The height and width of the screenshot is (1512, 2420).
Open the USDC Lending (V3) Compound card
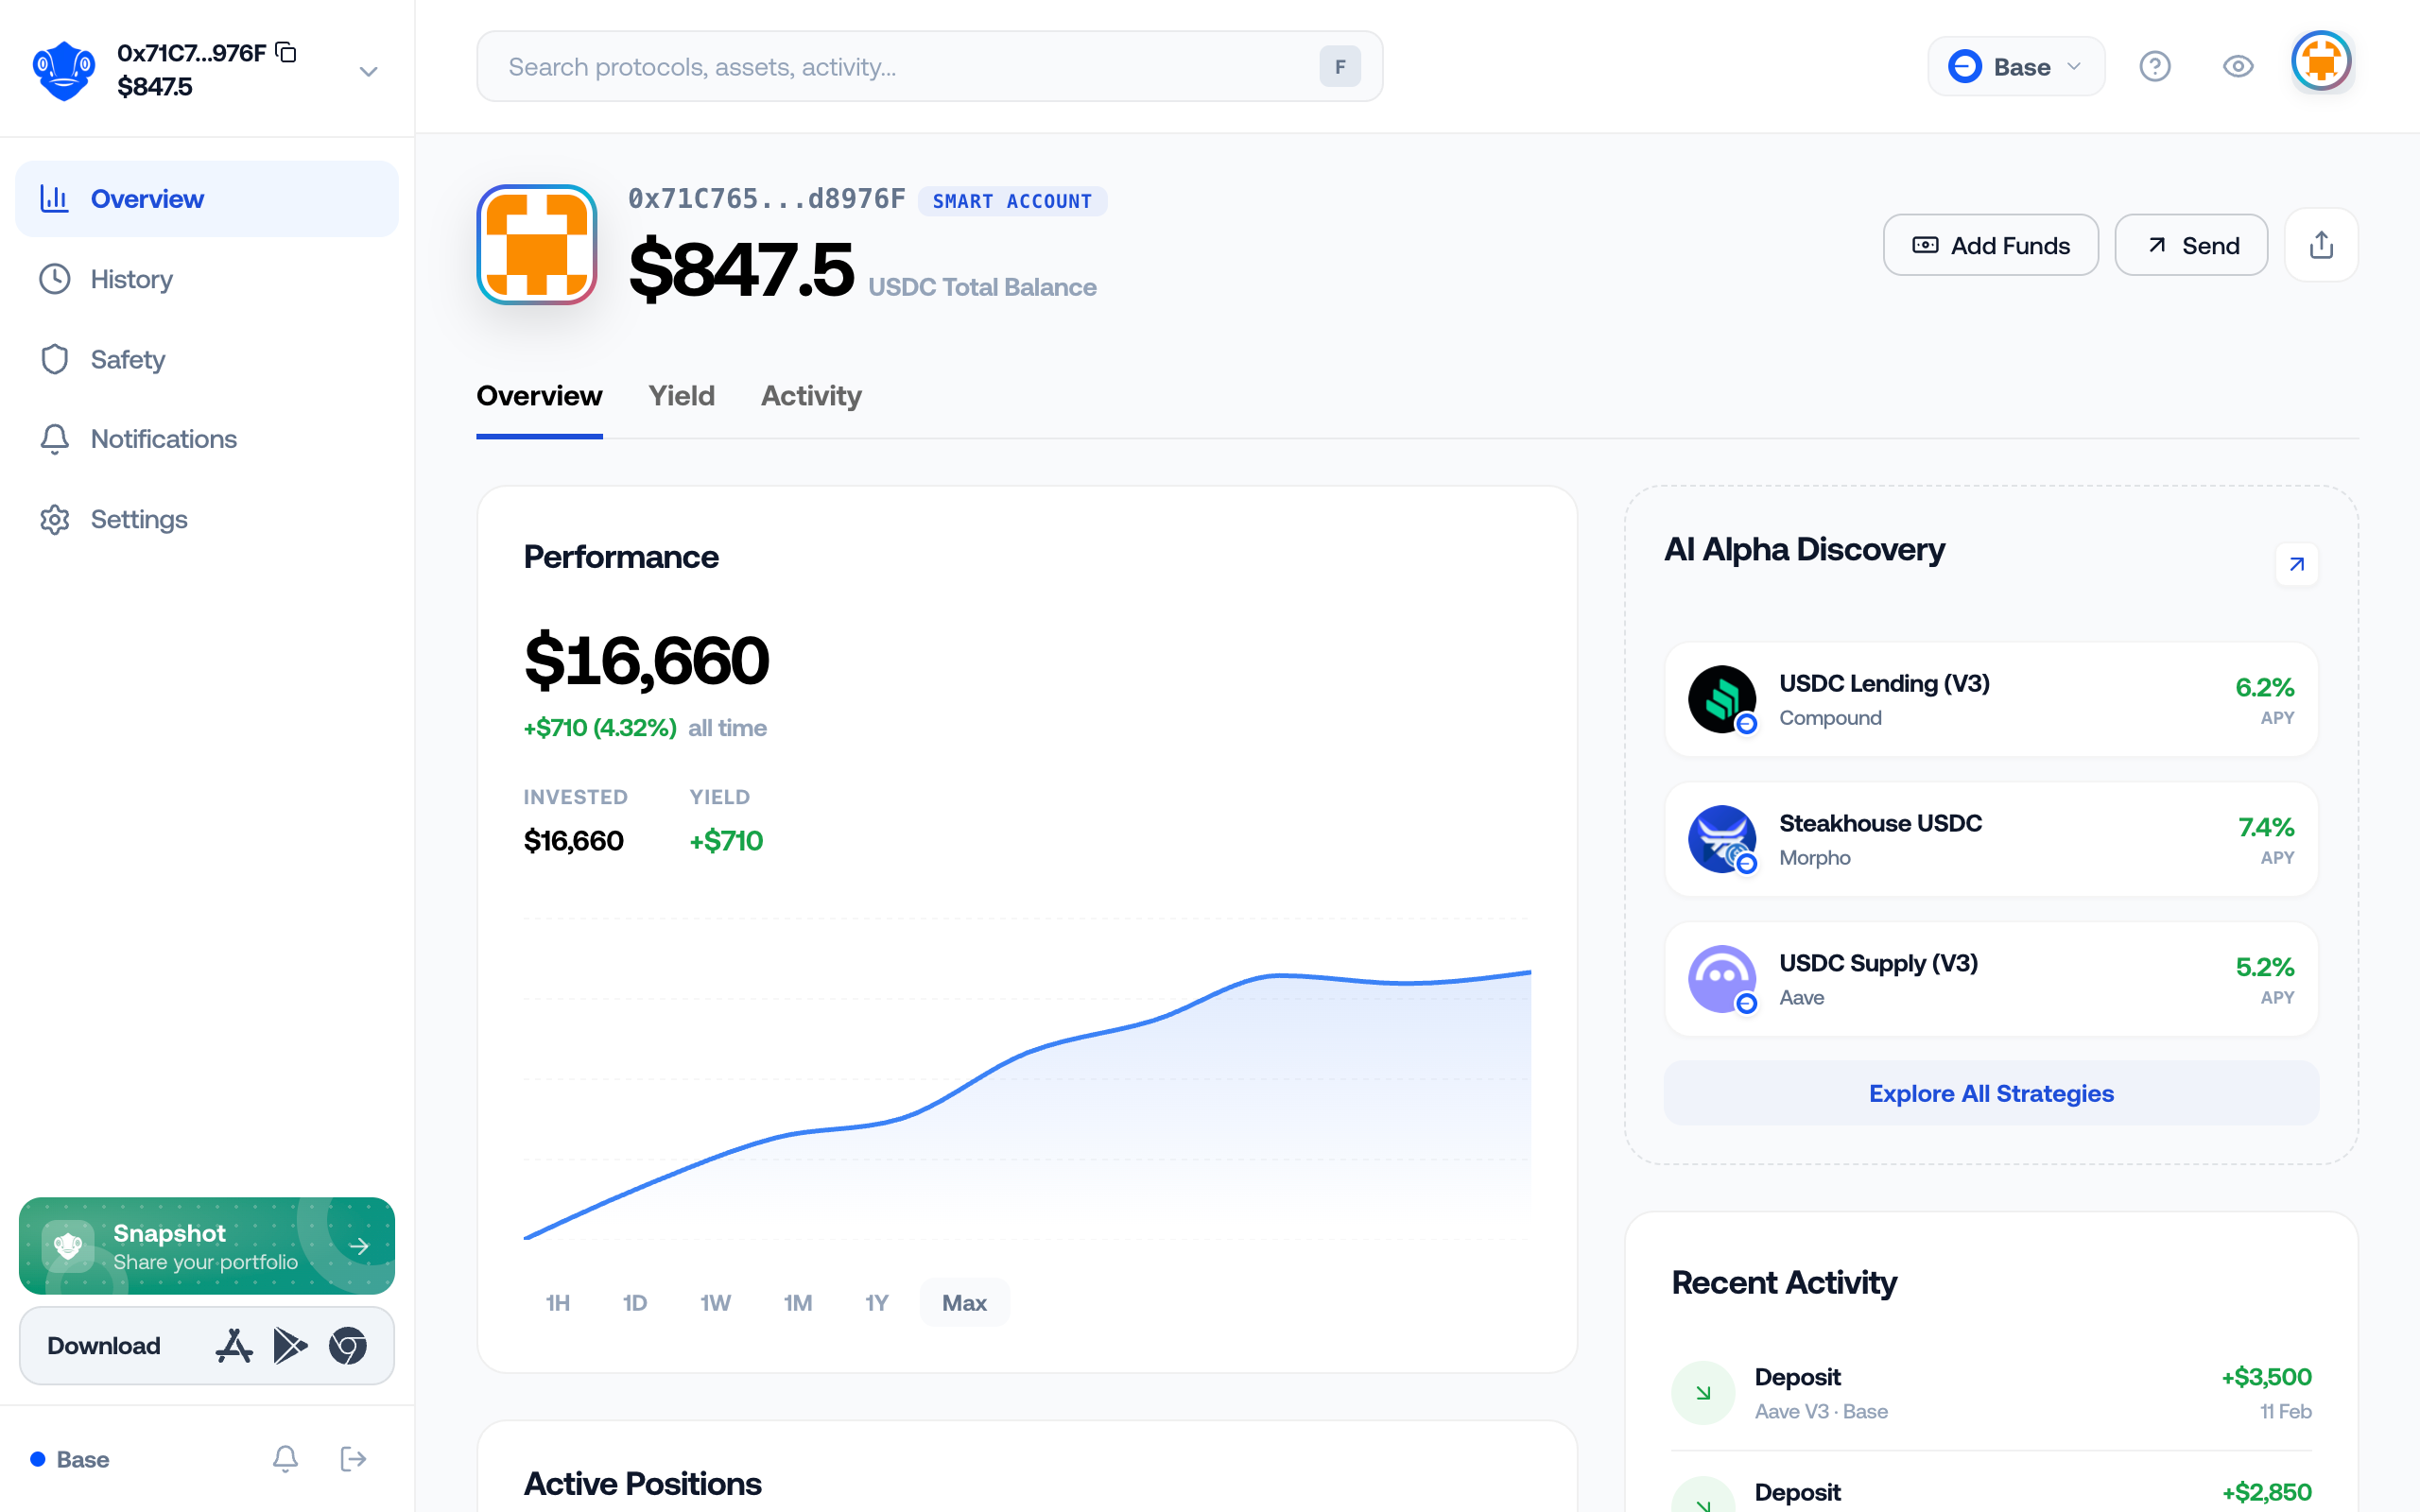point(1990,699)
